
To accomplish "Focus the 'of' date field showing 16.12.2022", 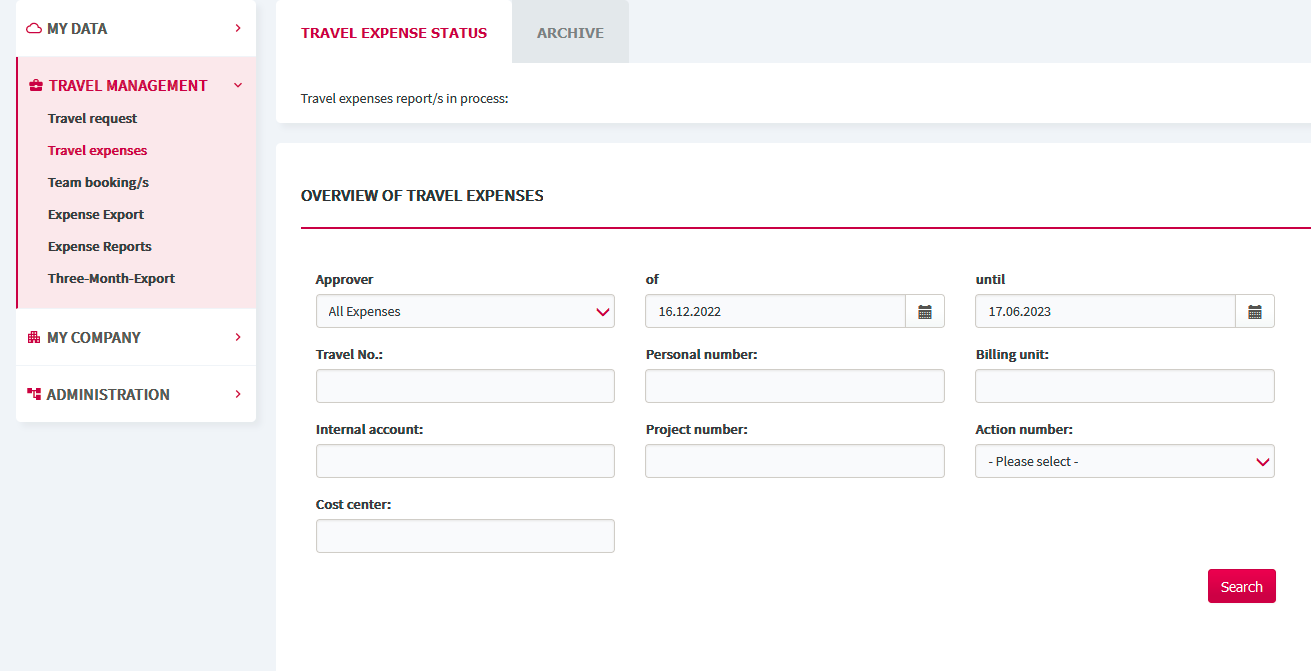I will pyautogui.click(x=775, y=311).
